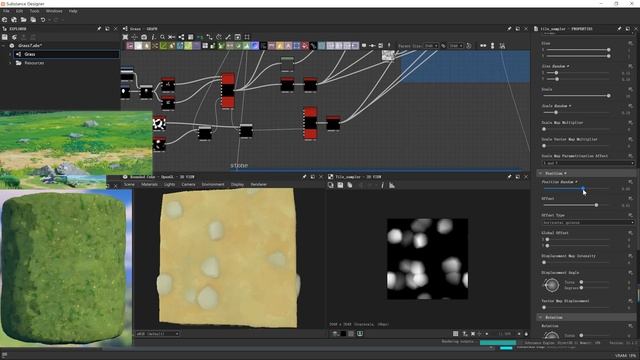Open the Environment menu in 3D view
Screen dimensions: 640x360
pyautogui.click(x=213, y=184)
